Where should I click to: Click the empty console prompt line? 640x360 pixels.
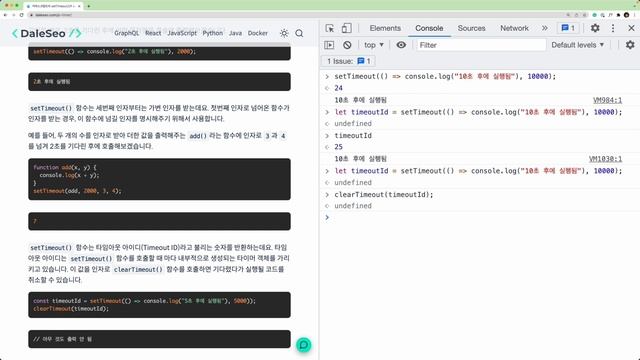pos(480,218)
